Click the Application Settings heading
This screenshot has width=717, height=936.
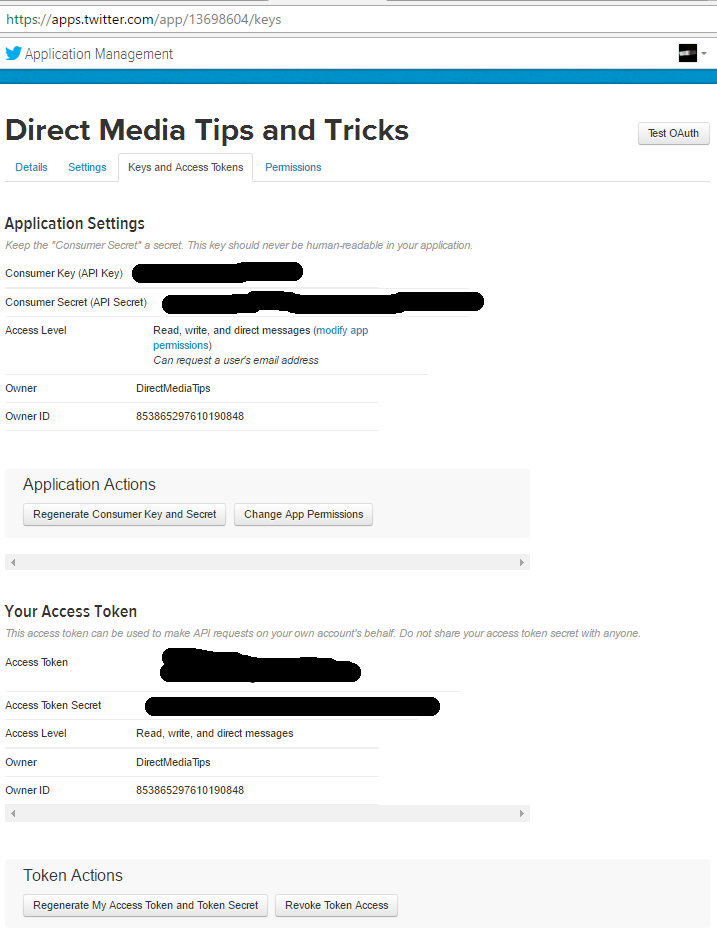click(x=75, y=223)
